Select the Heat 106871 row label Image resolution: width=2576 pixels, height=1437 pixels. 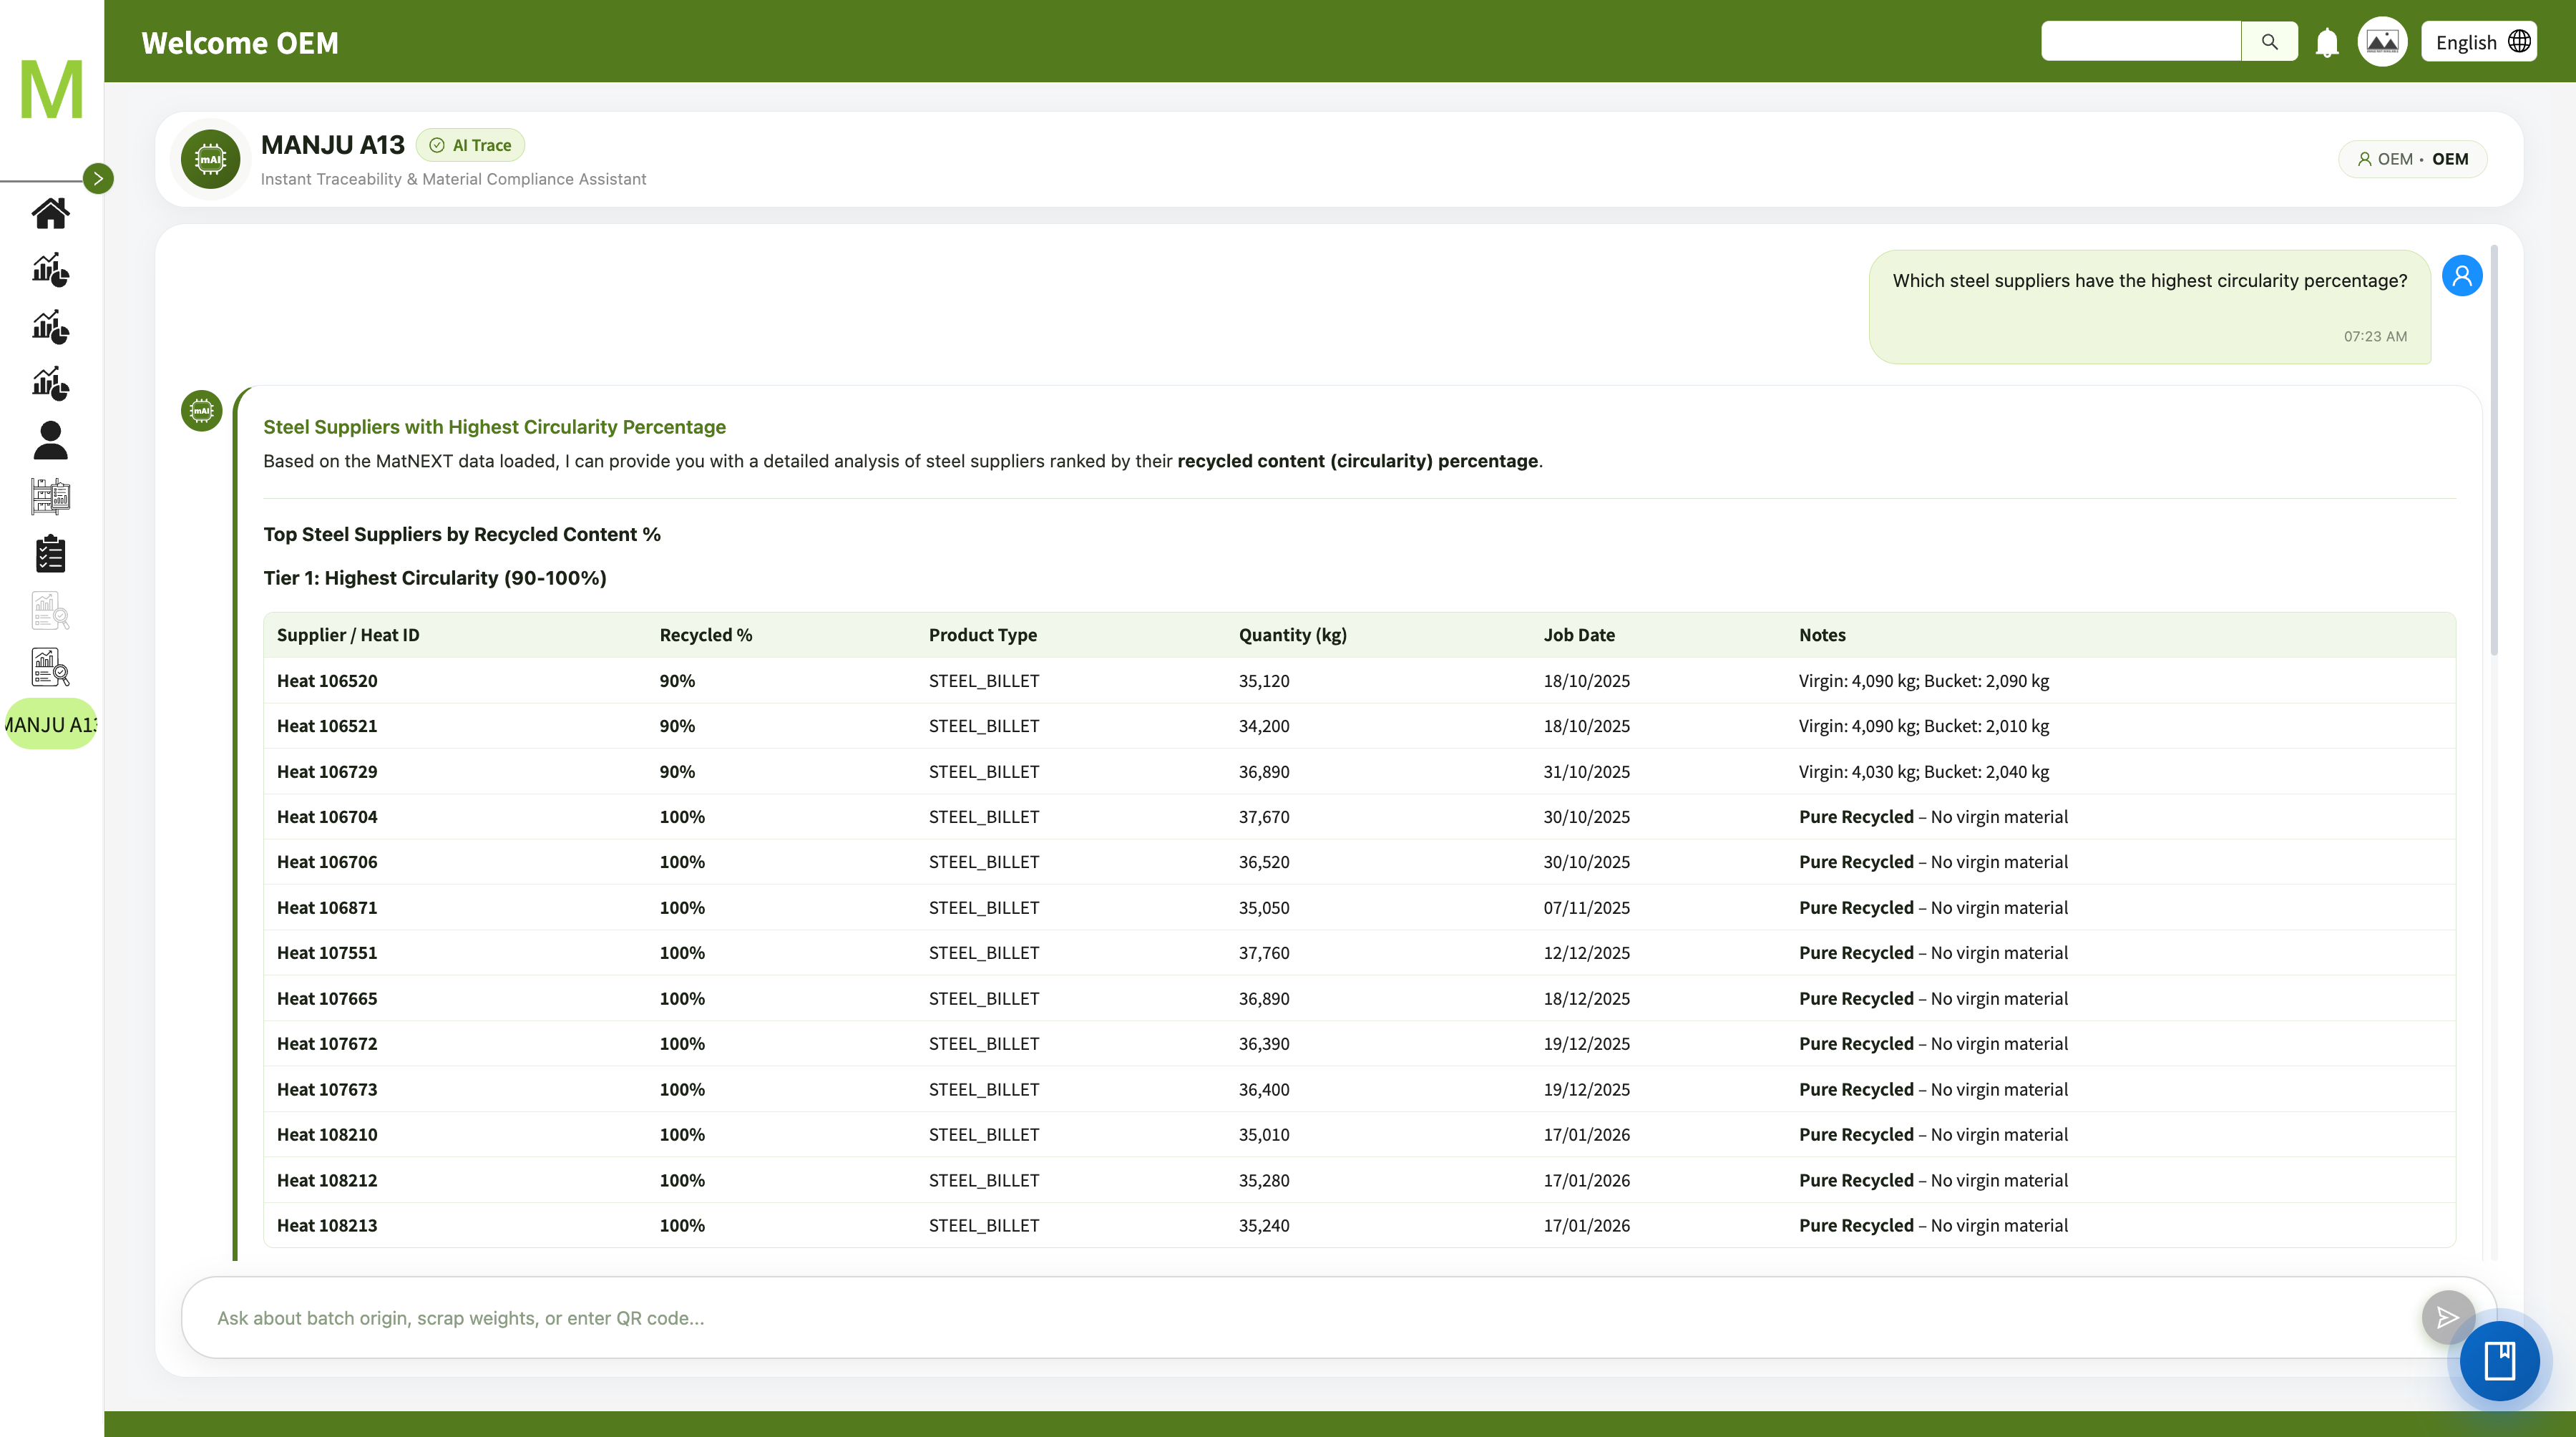[x=327, y=908]
